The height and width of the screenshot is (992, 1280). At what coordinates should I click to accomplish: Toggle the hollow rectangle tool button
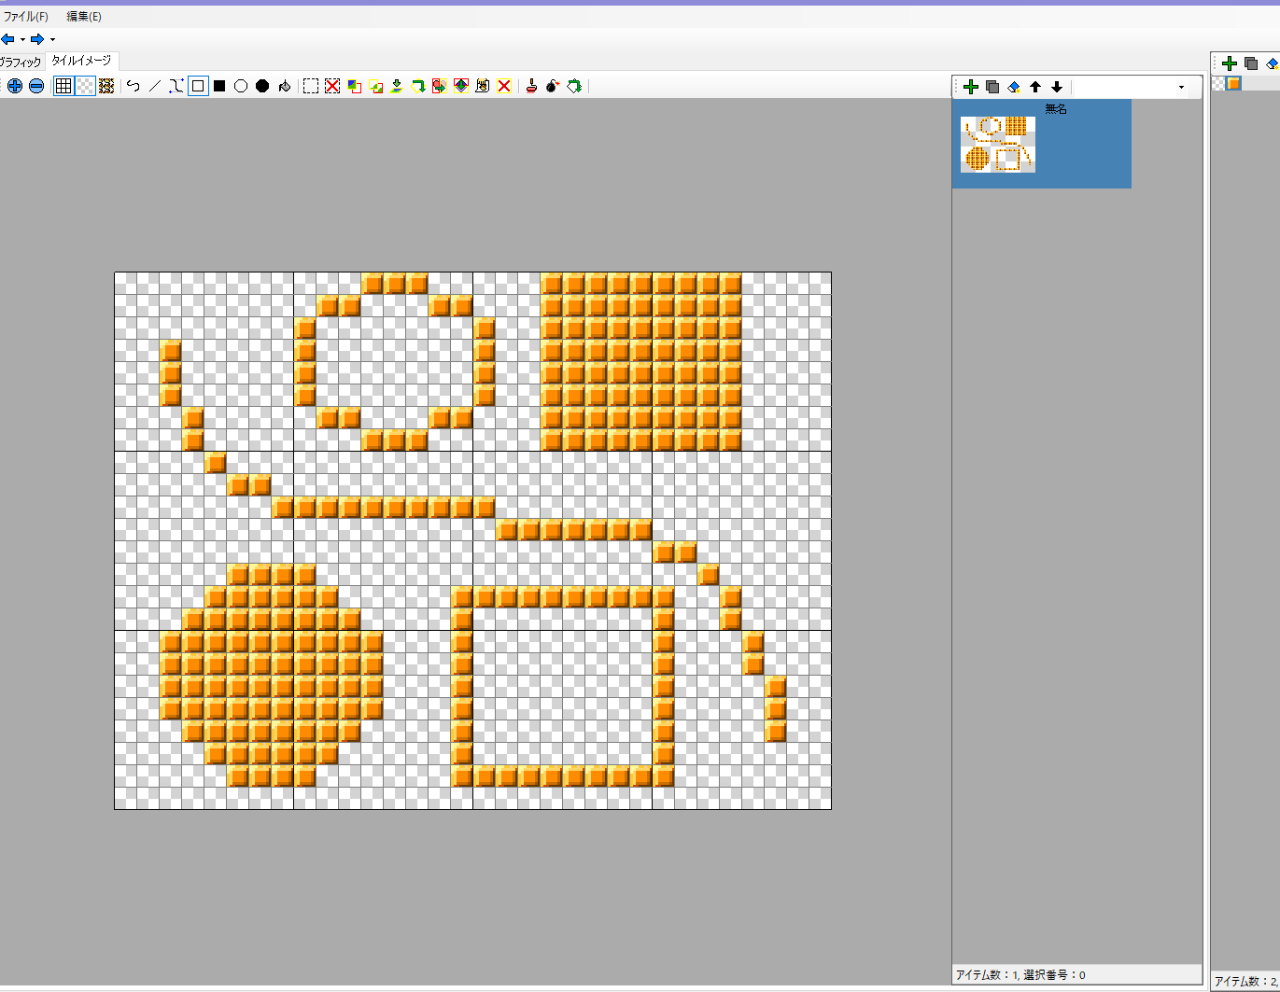click(198, 86)
